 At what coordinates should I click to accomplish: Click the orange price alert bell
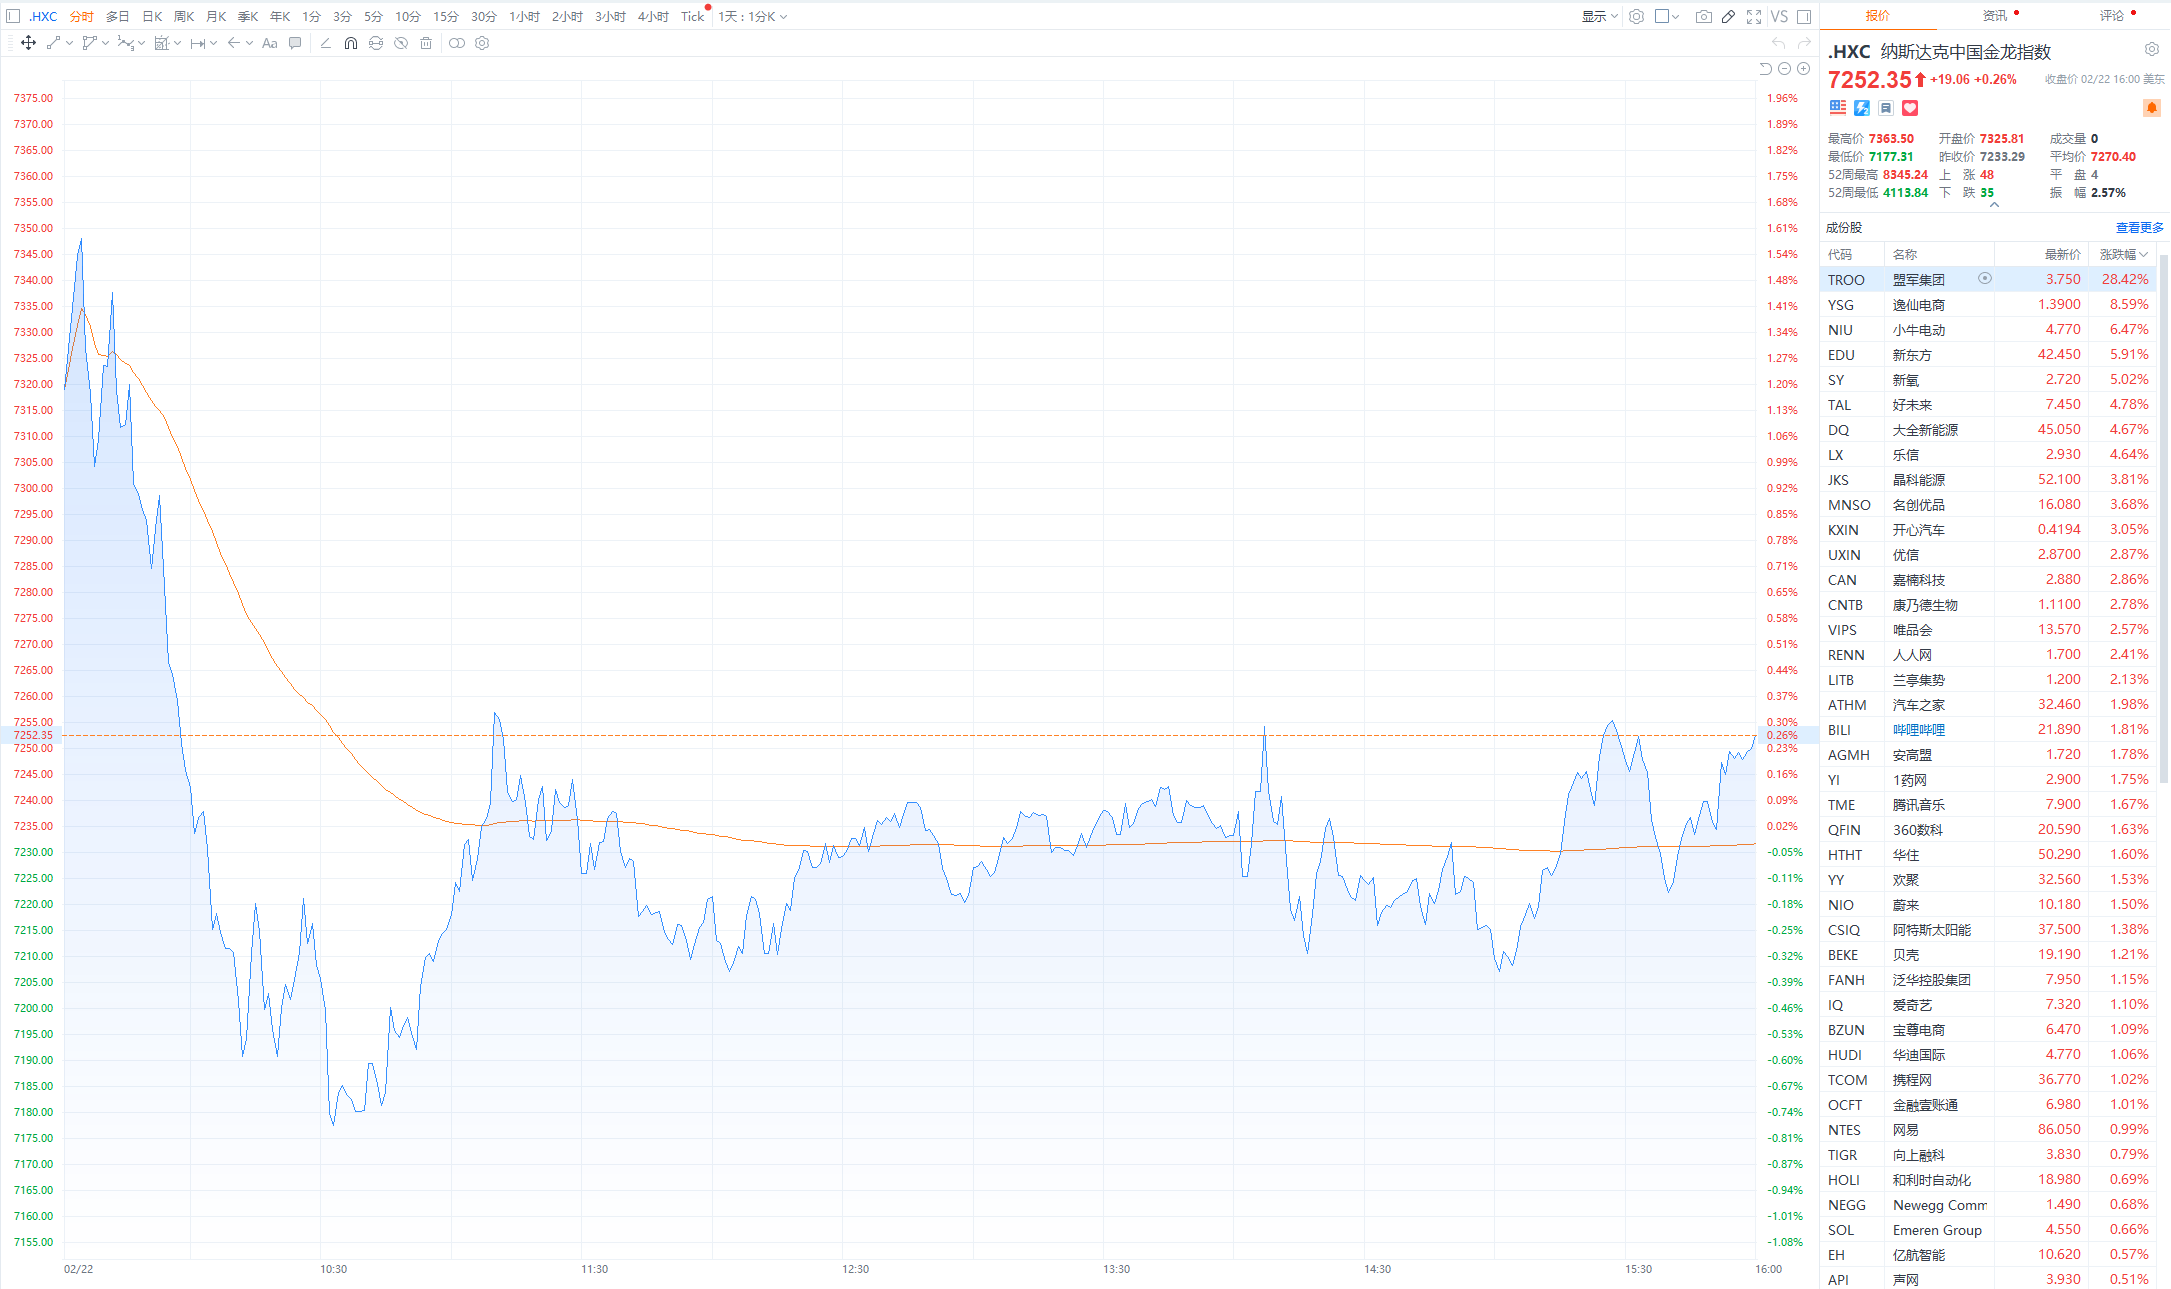click(2151, 108)
